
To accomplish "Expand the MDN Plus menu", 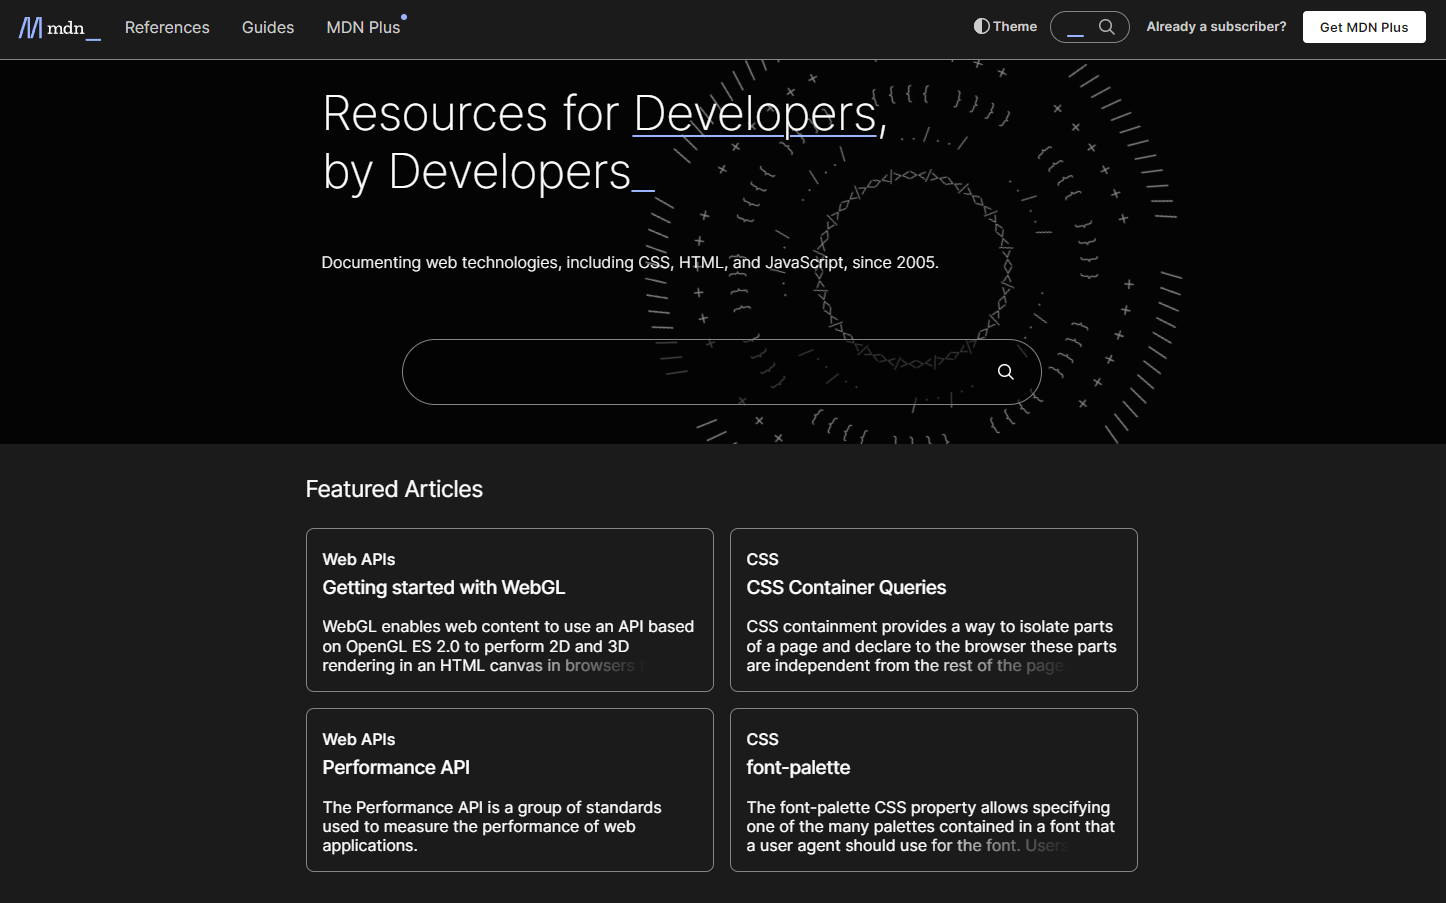I will tap(363, 27).
